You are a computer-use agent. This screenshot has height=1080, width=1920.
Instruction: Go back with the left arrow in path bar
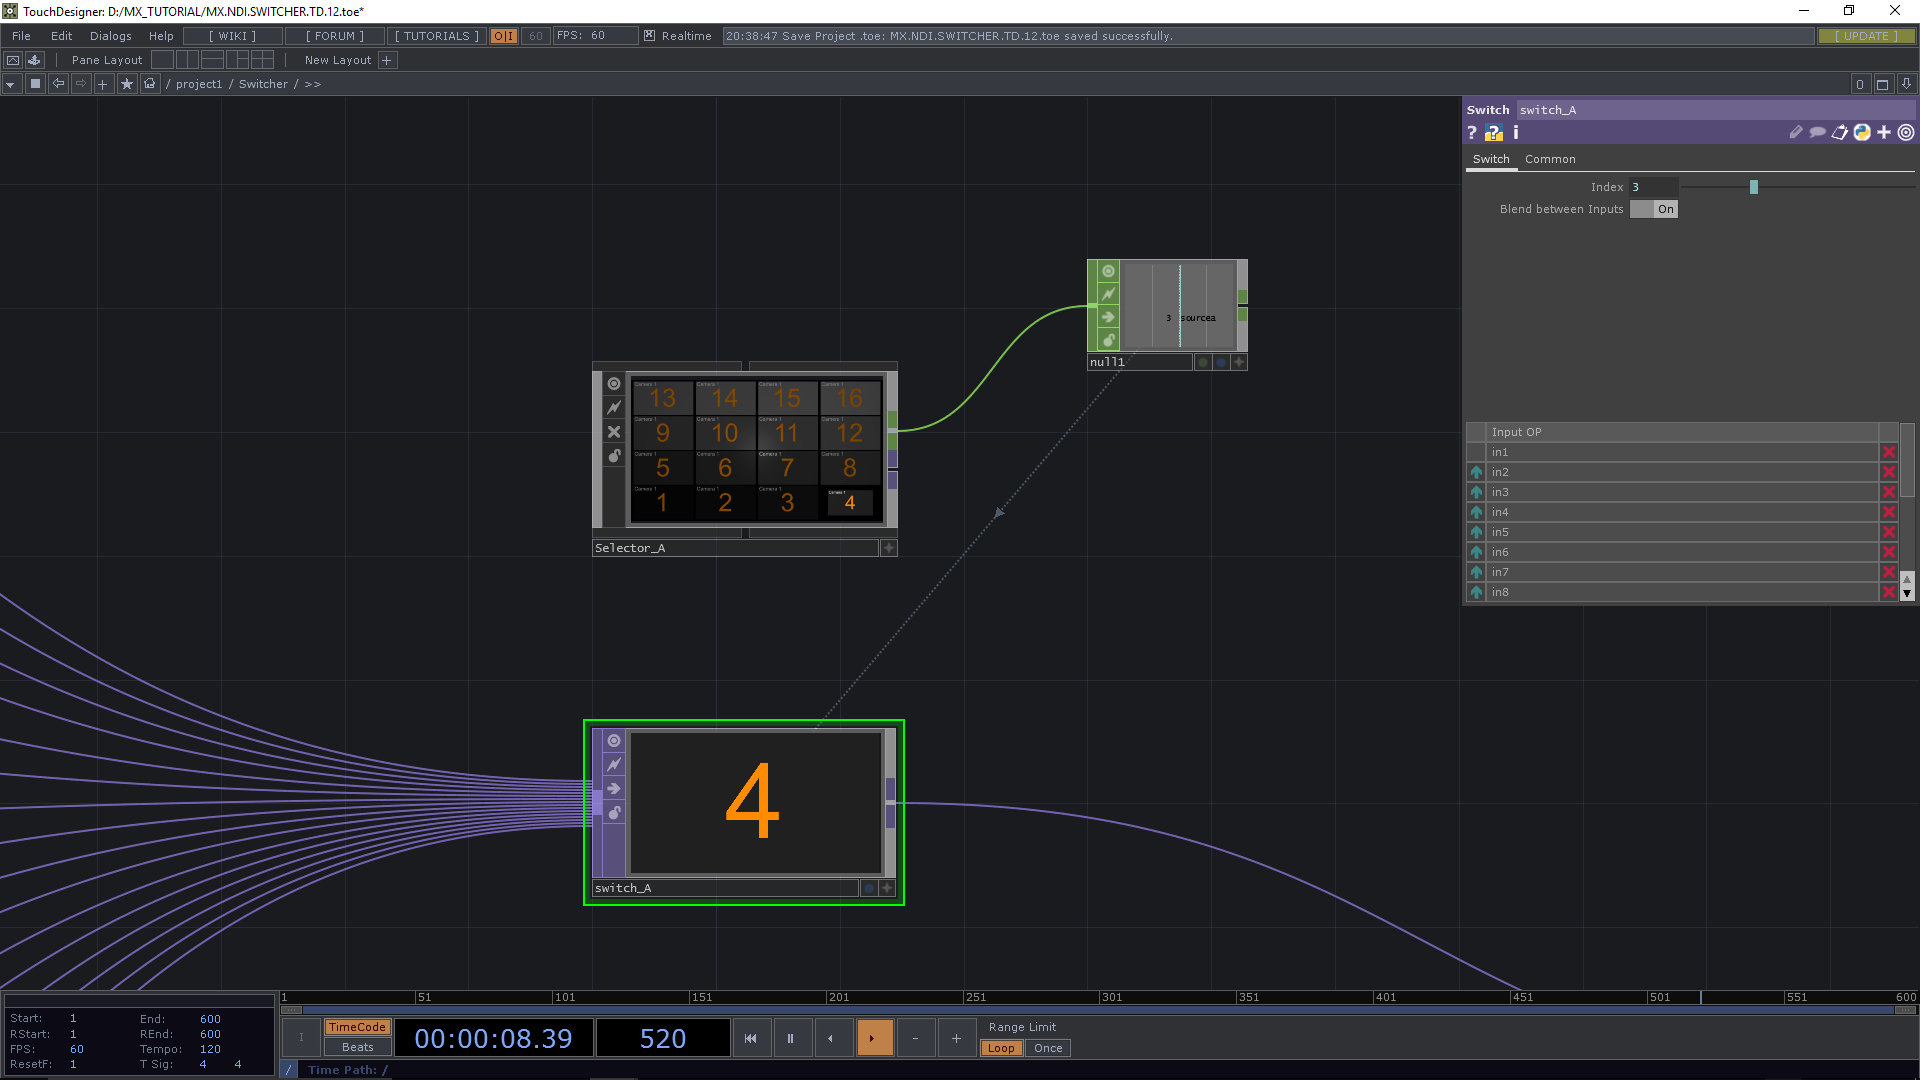tap(58, 84)
